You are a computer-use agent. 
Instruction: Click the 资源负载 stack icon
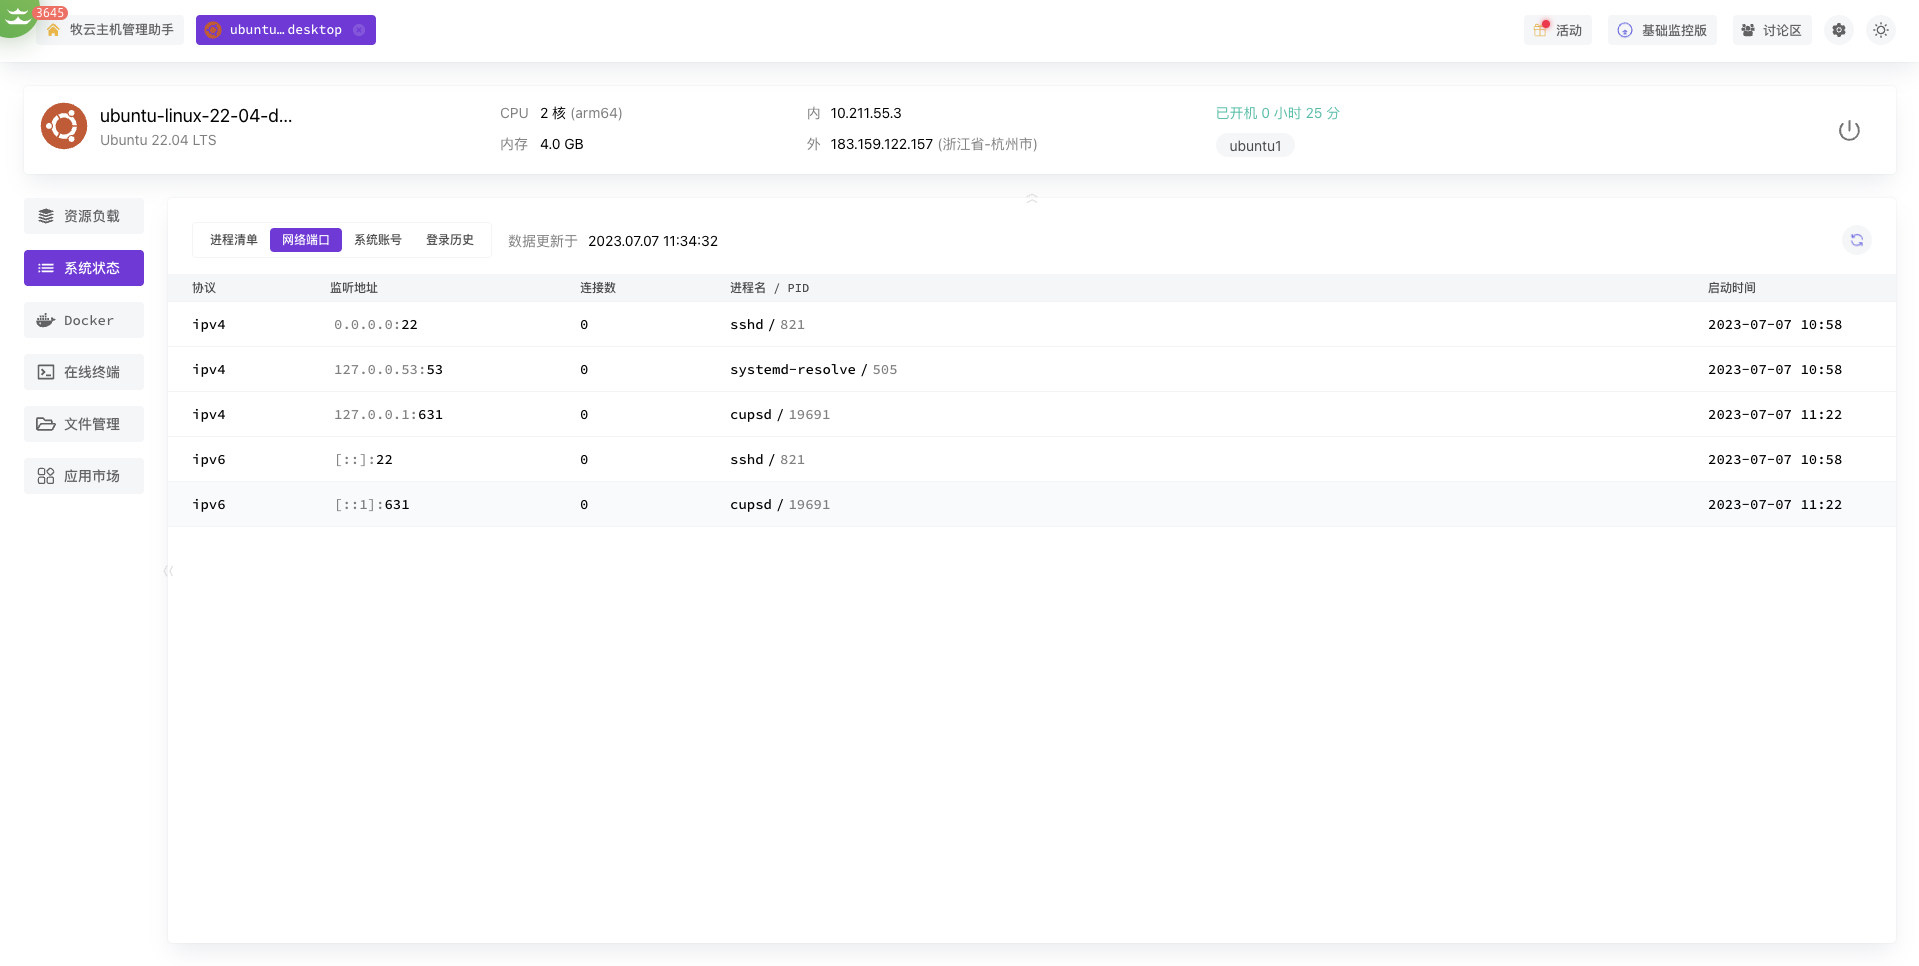pos(46,216)
